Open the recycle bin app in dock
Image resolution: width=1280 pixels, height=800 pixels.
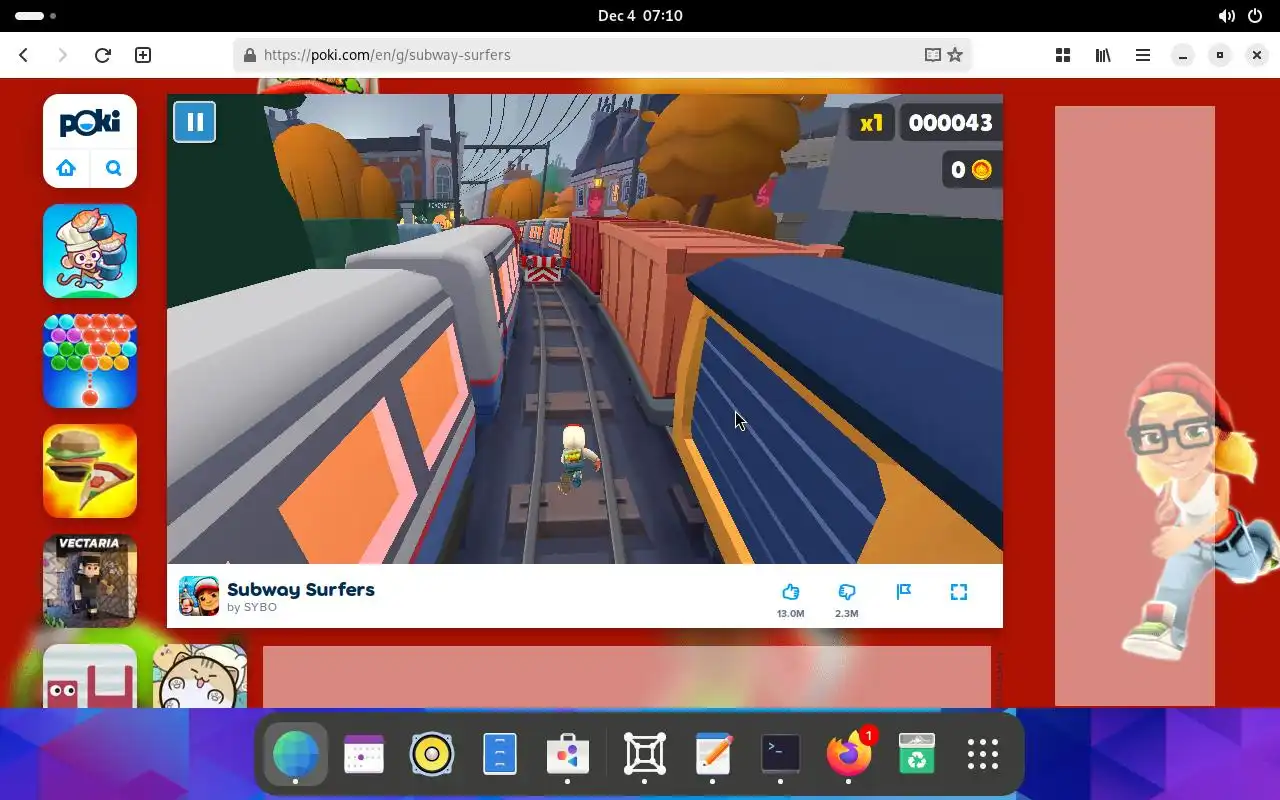[917, 754]
